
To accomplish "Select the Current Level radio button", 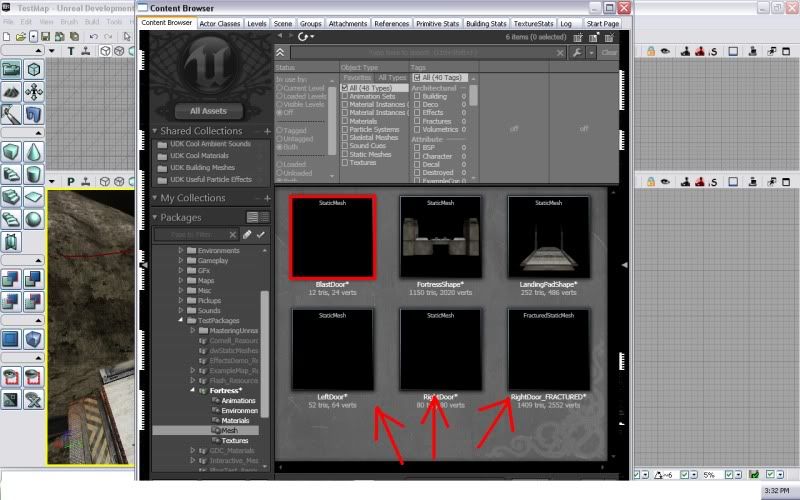I will [279, 88].
